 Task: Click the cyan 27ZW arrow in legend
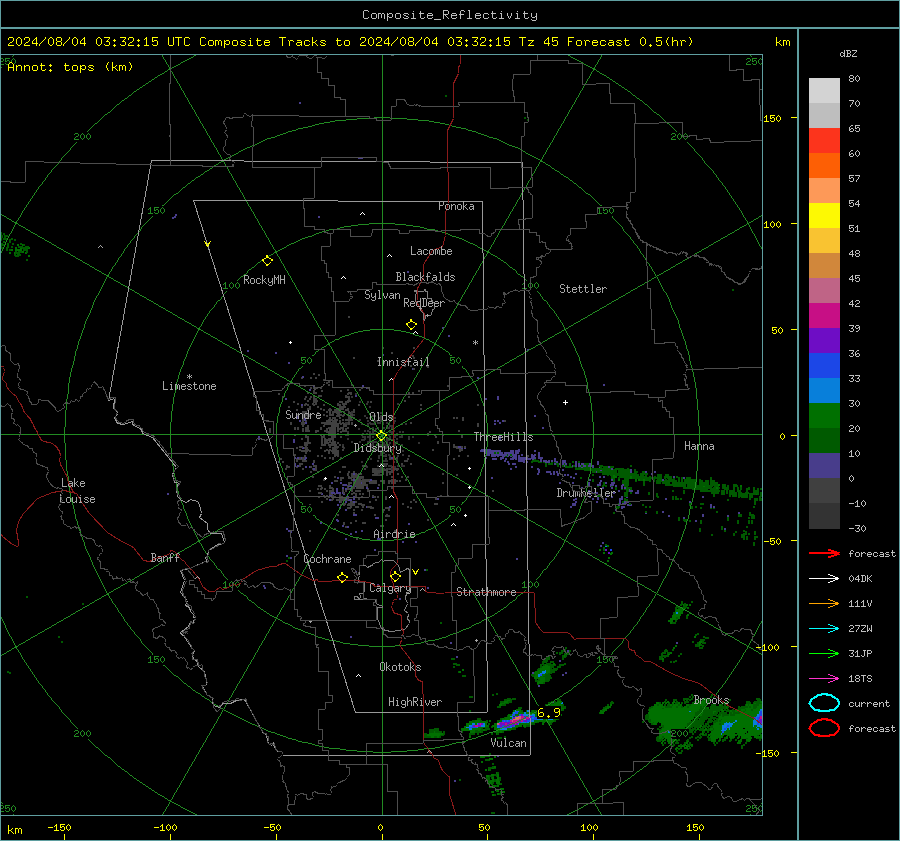coord(824,629)
